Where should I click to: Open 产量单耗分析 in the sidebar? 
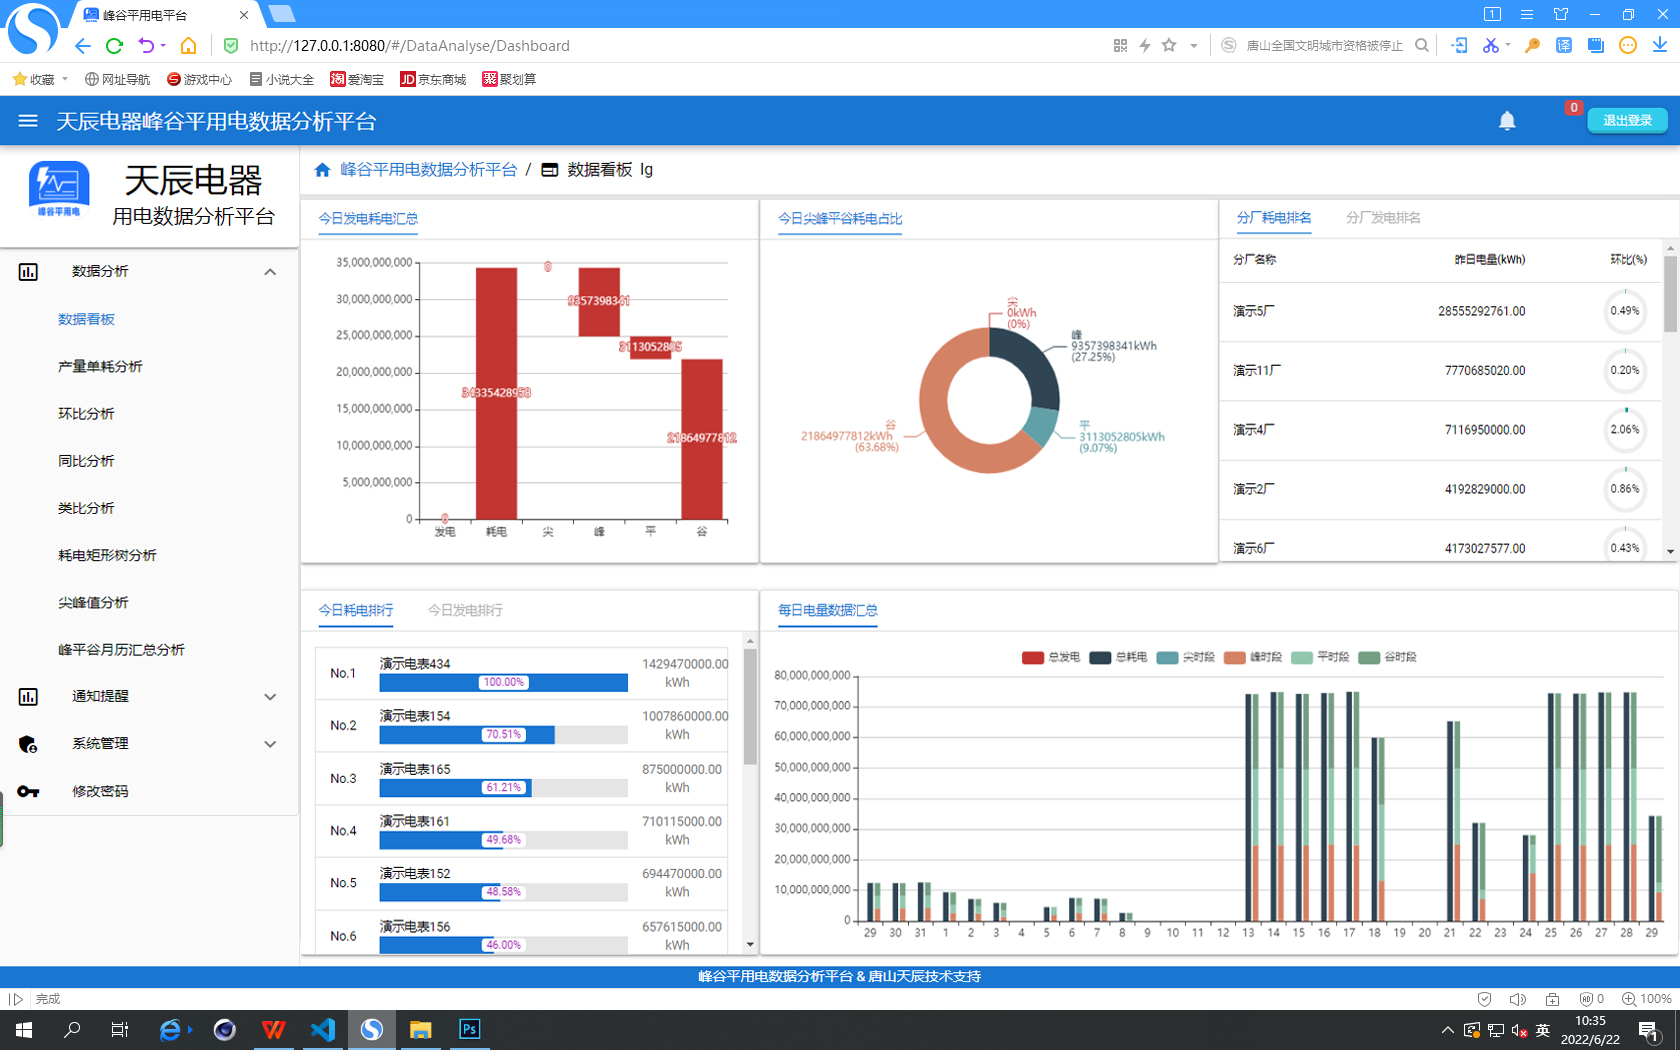[100, 366]
